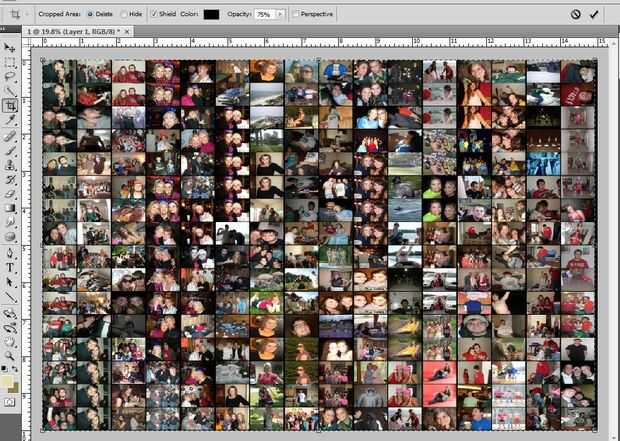Select the Horizontal Type tool
Screen dimensions: 620x441
pyautogui.click(x=9, y=268)
